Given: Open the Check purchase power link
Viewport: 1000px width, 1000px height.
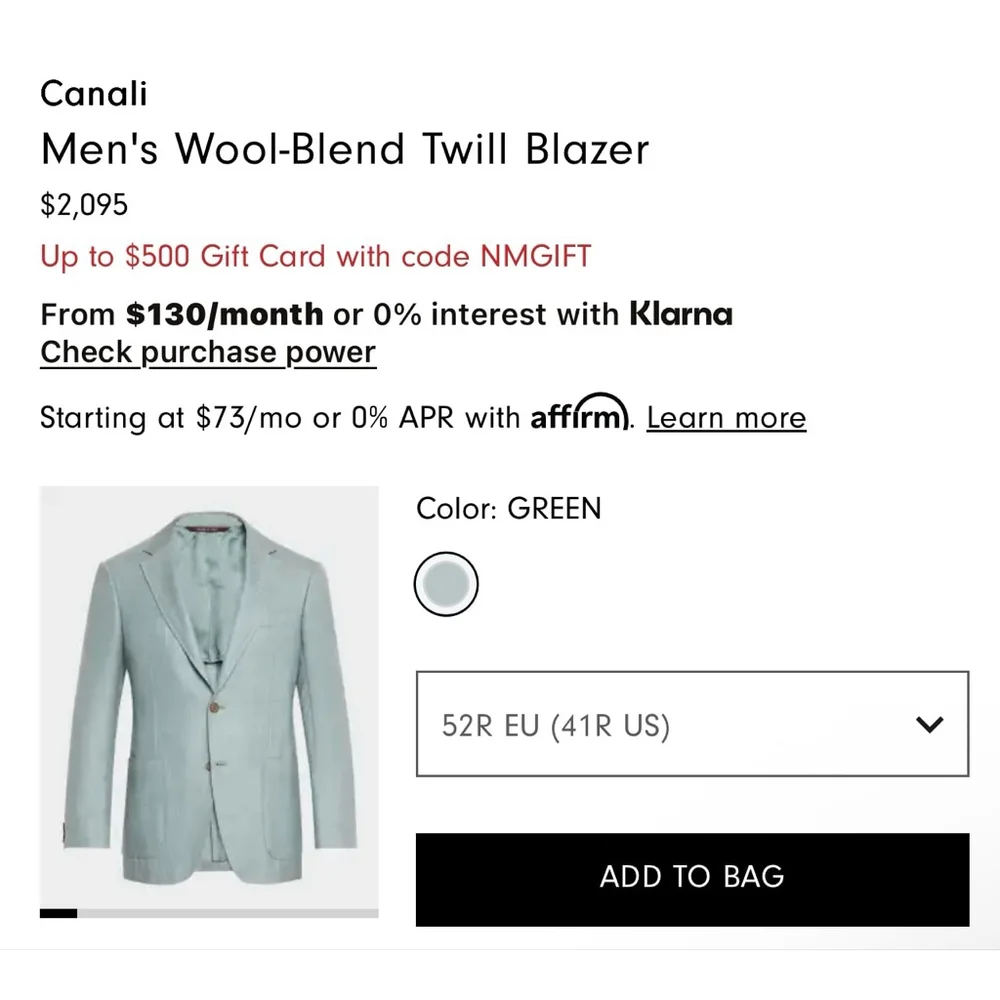Looking at the screenshot, I should click(x=206, y=352).
